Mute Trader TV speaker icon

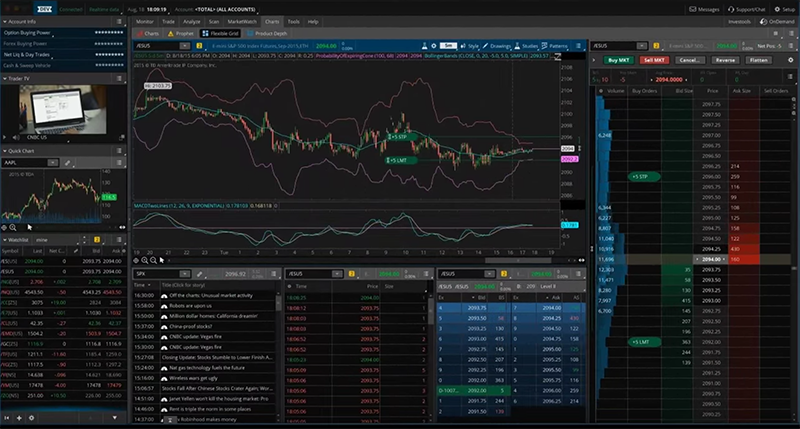(x=16, y=137)
